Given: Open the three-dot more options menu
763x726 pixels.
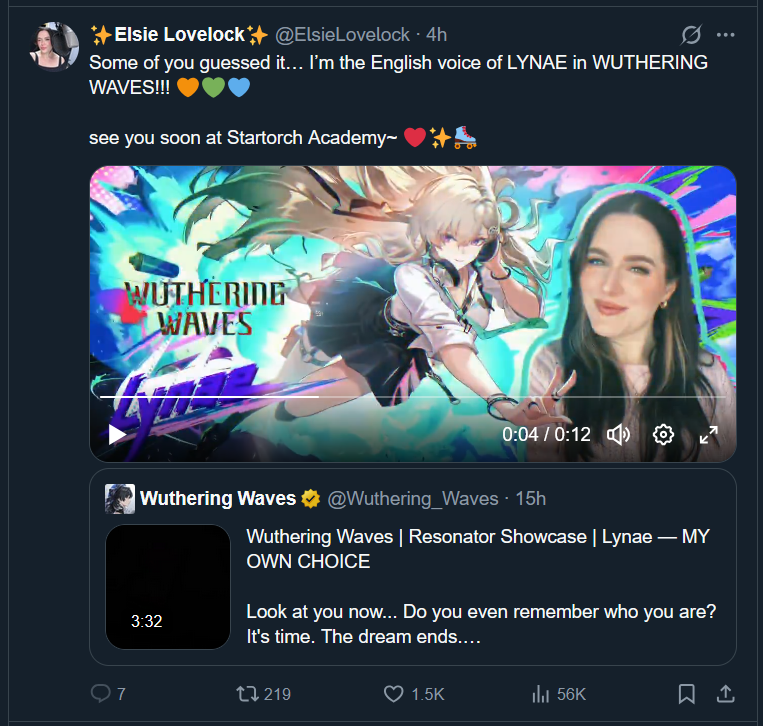Looking at the screenshot, I should (726, 35).
